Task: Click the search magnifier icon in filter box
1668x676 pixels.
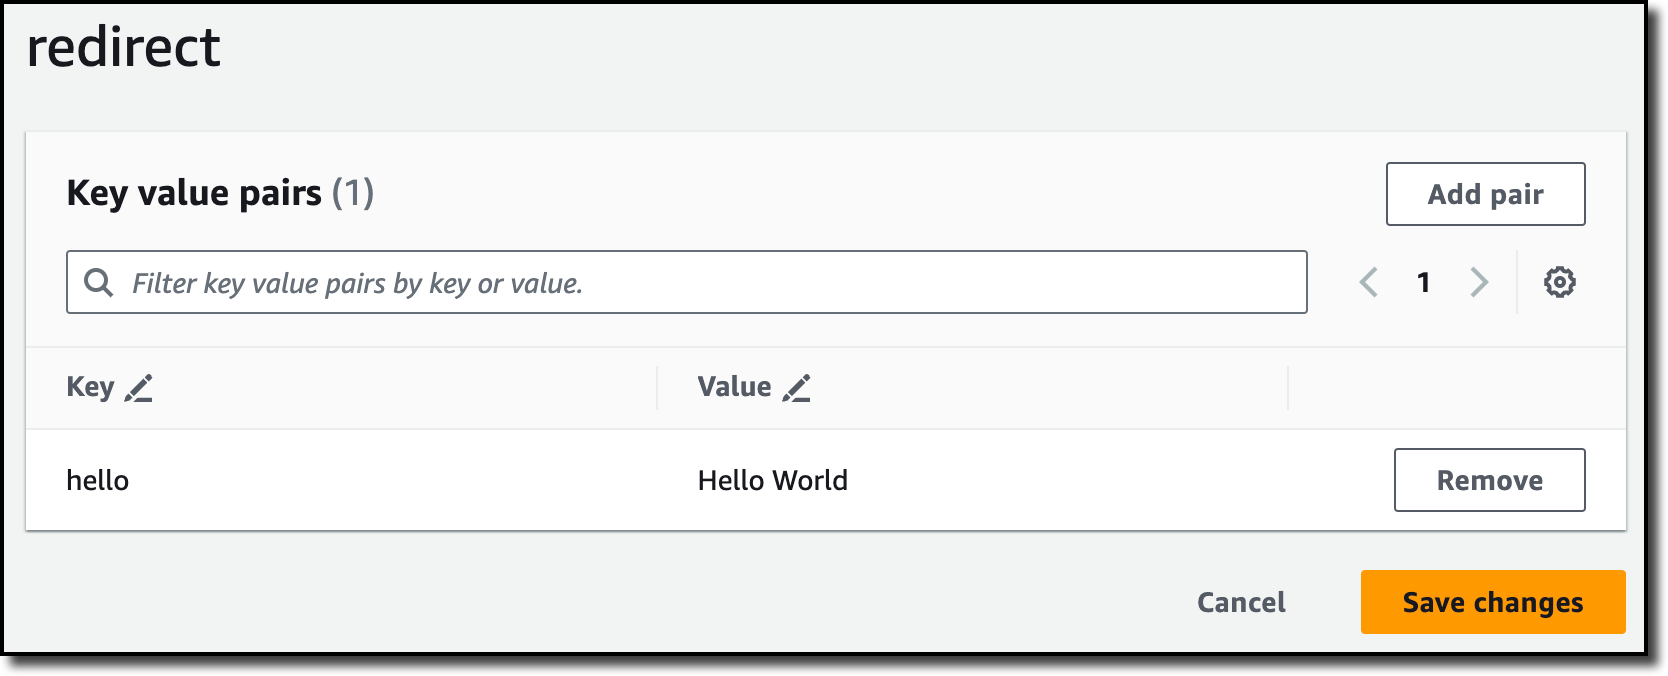Action: pos(98,283)
